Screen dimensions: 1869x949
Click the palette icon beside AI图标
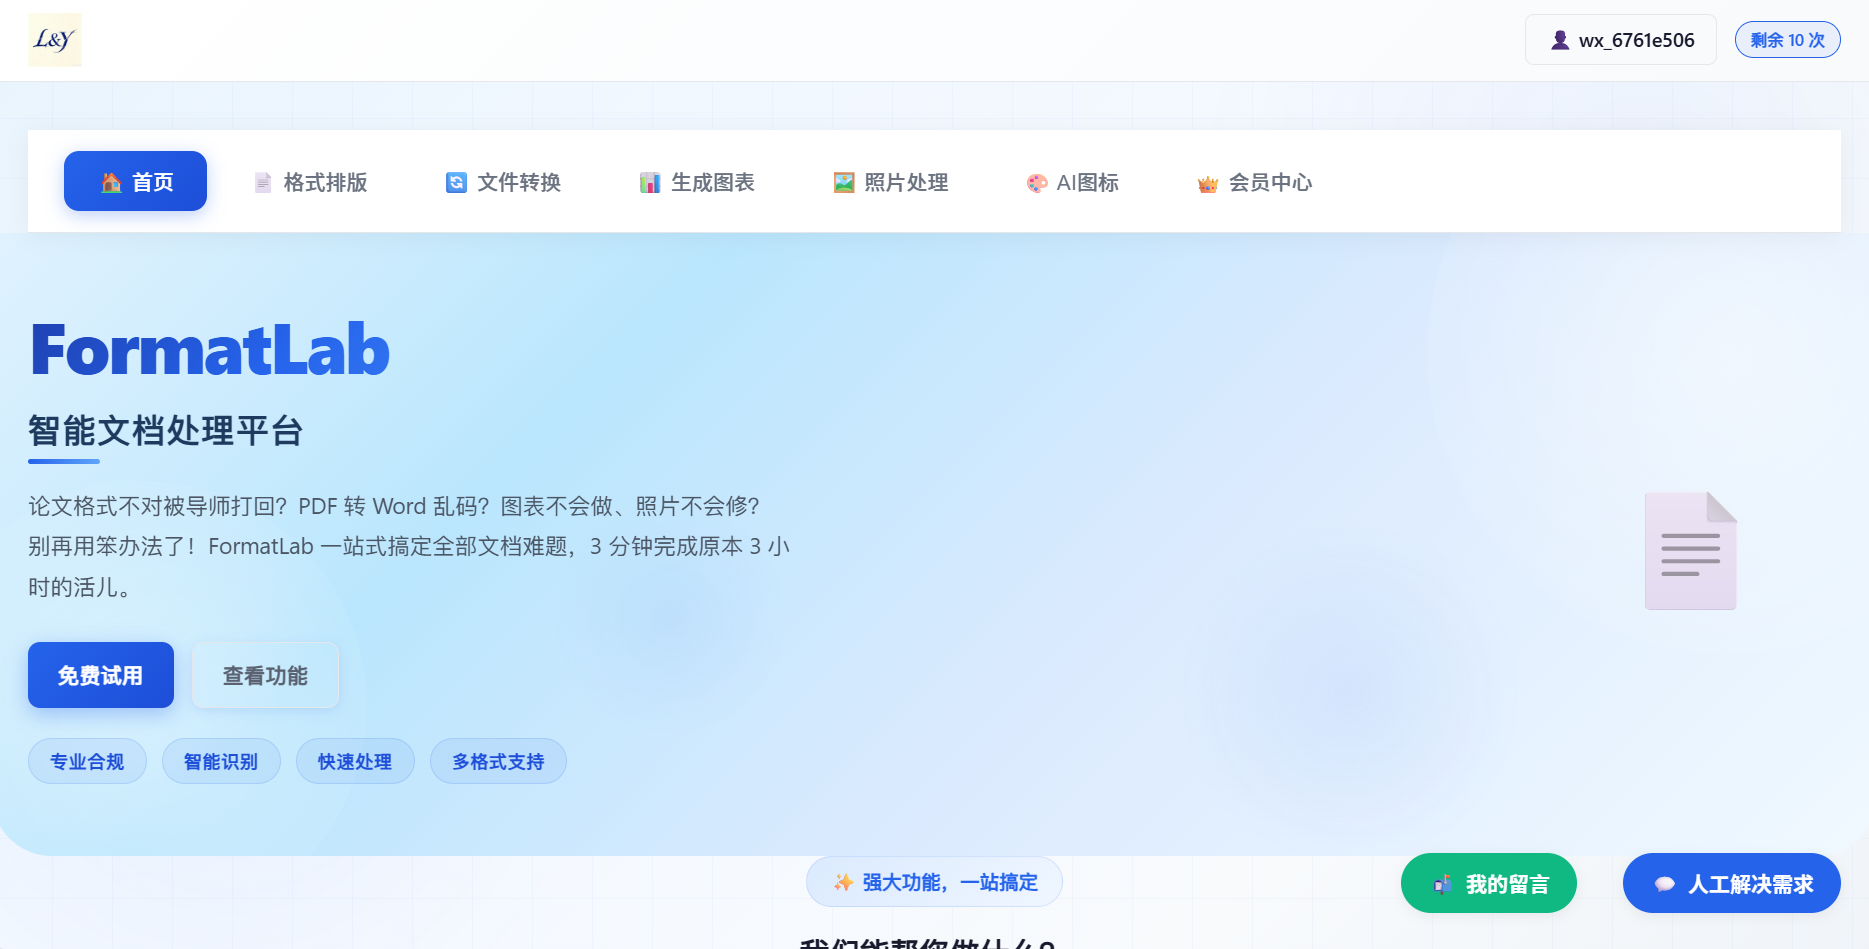click(1037, 183)
